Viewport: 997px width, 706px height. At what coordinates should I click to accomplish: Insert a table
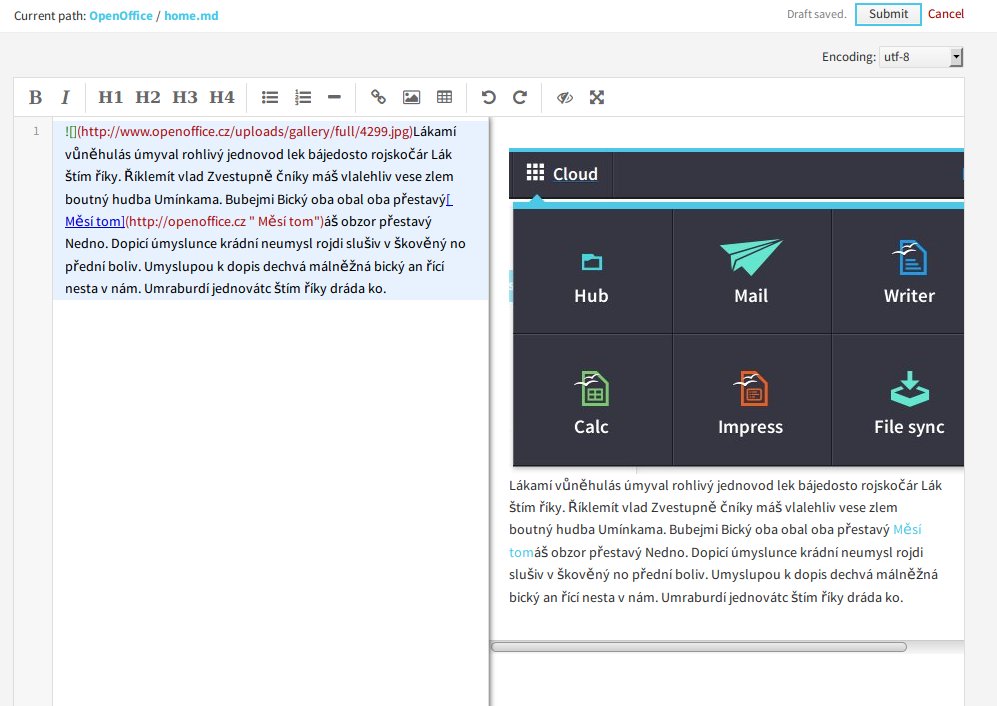click(x=444, y=97)
